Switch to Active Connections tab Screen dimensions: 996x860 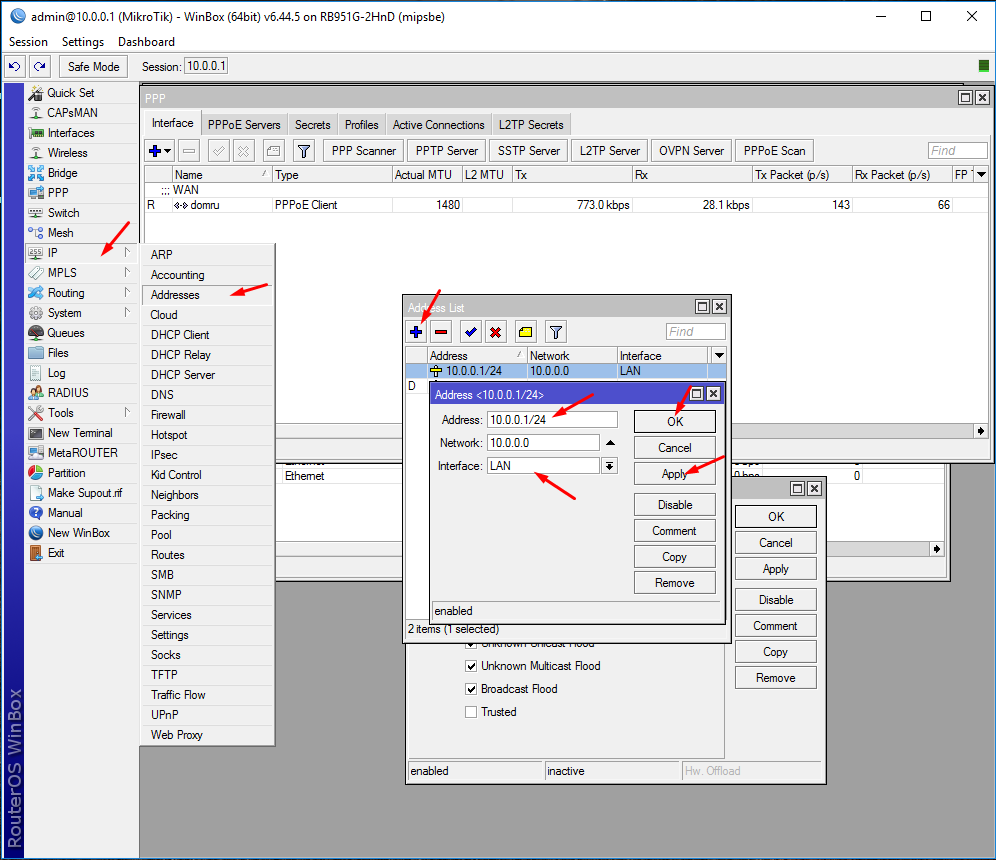[438, 124]
